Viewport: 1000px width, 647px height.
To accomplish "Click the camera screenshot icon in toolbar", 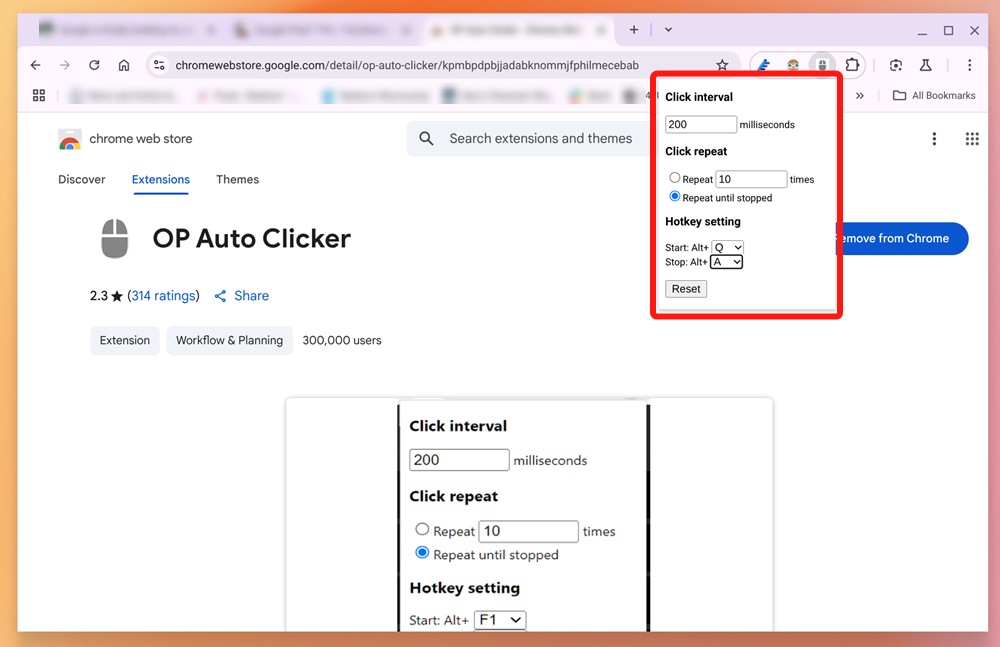I will [x=895, y=64].
